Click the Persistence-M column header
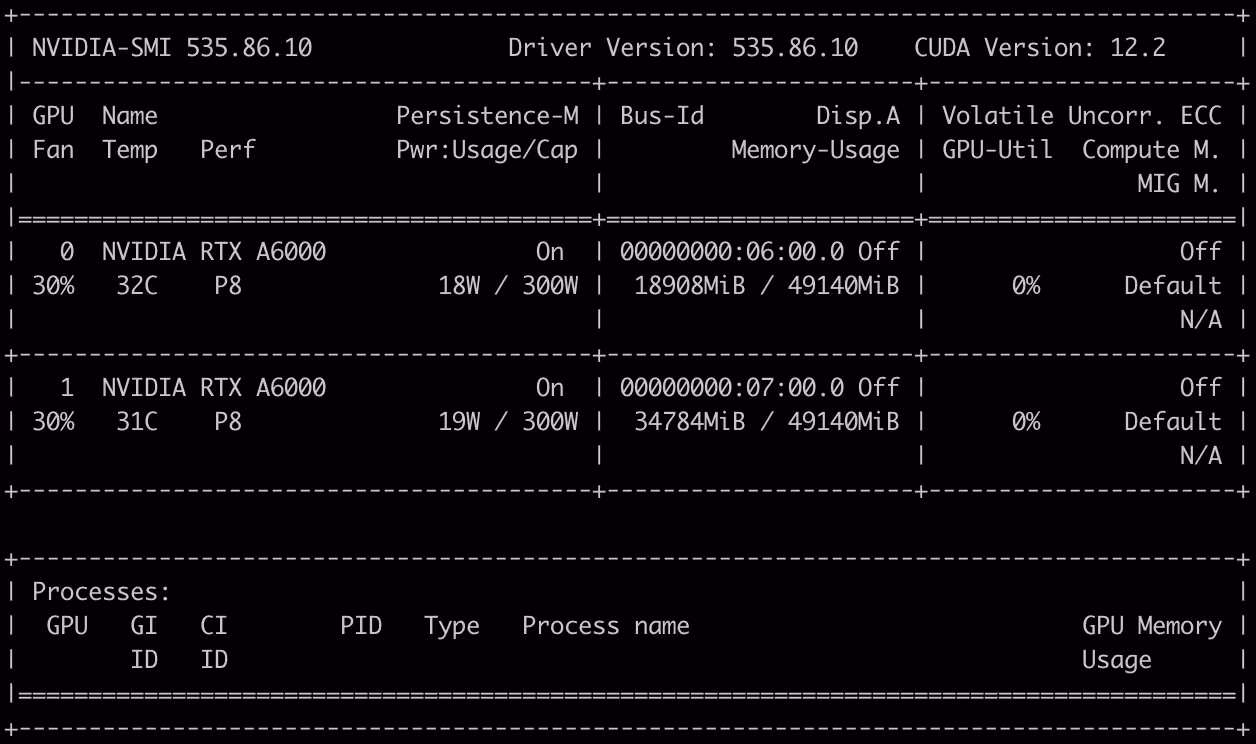1256x744 pixels. coord(487,116)
